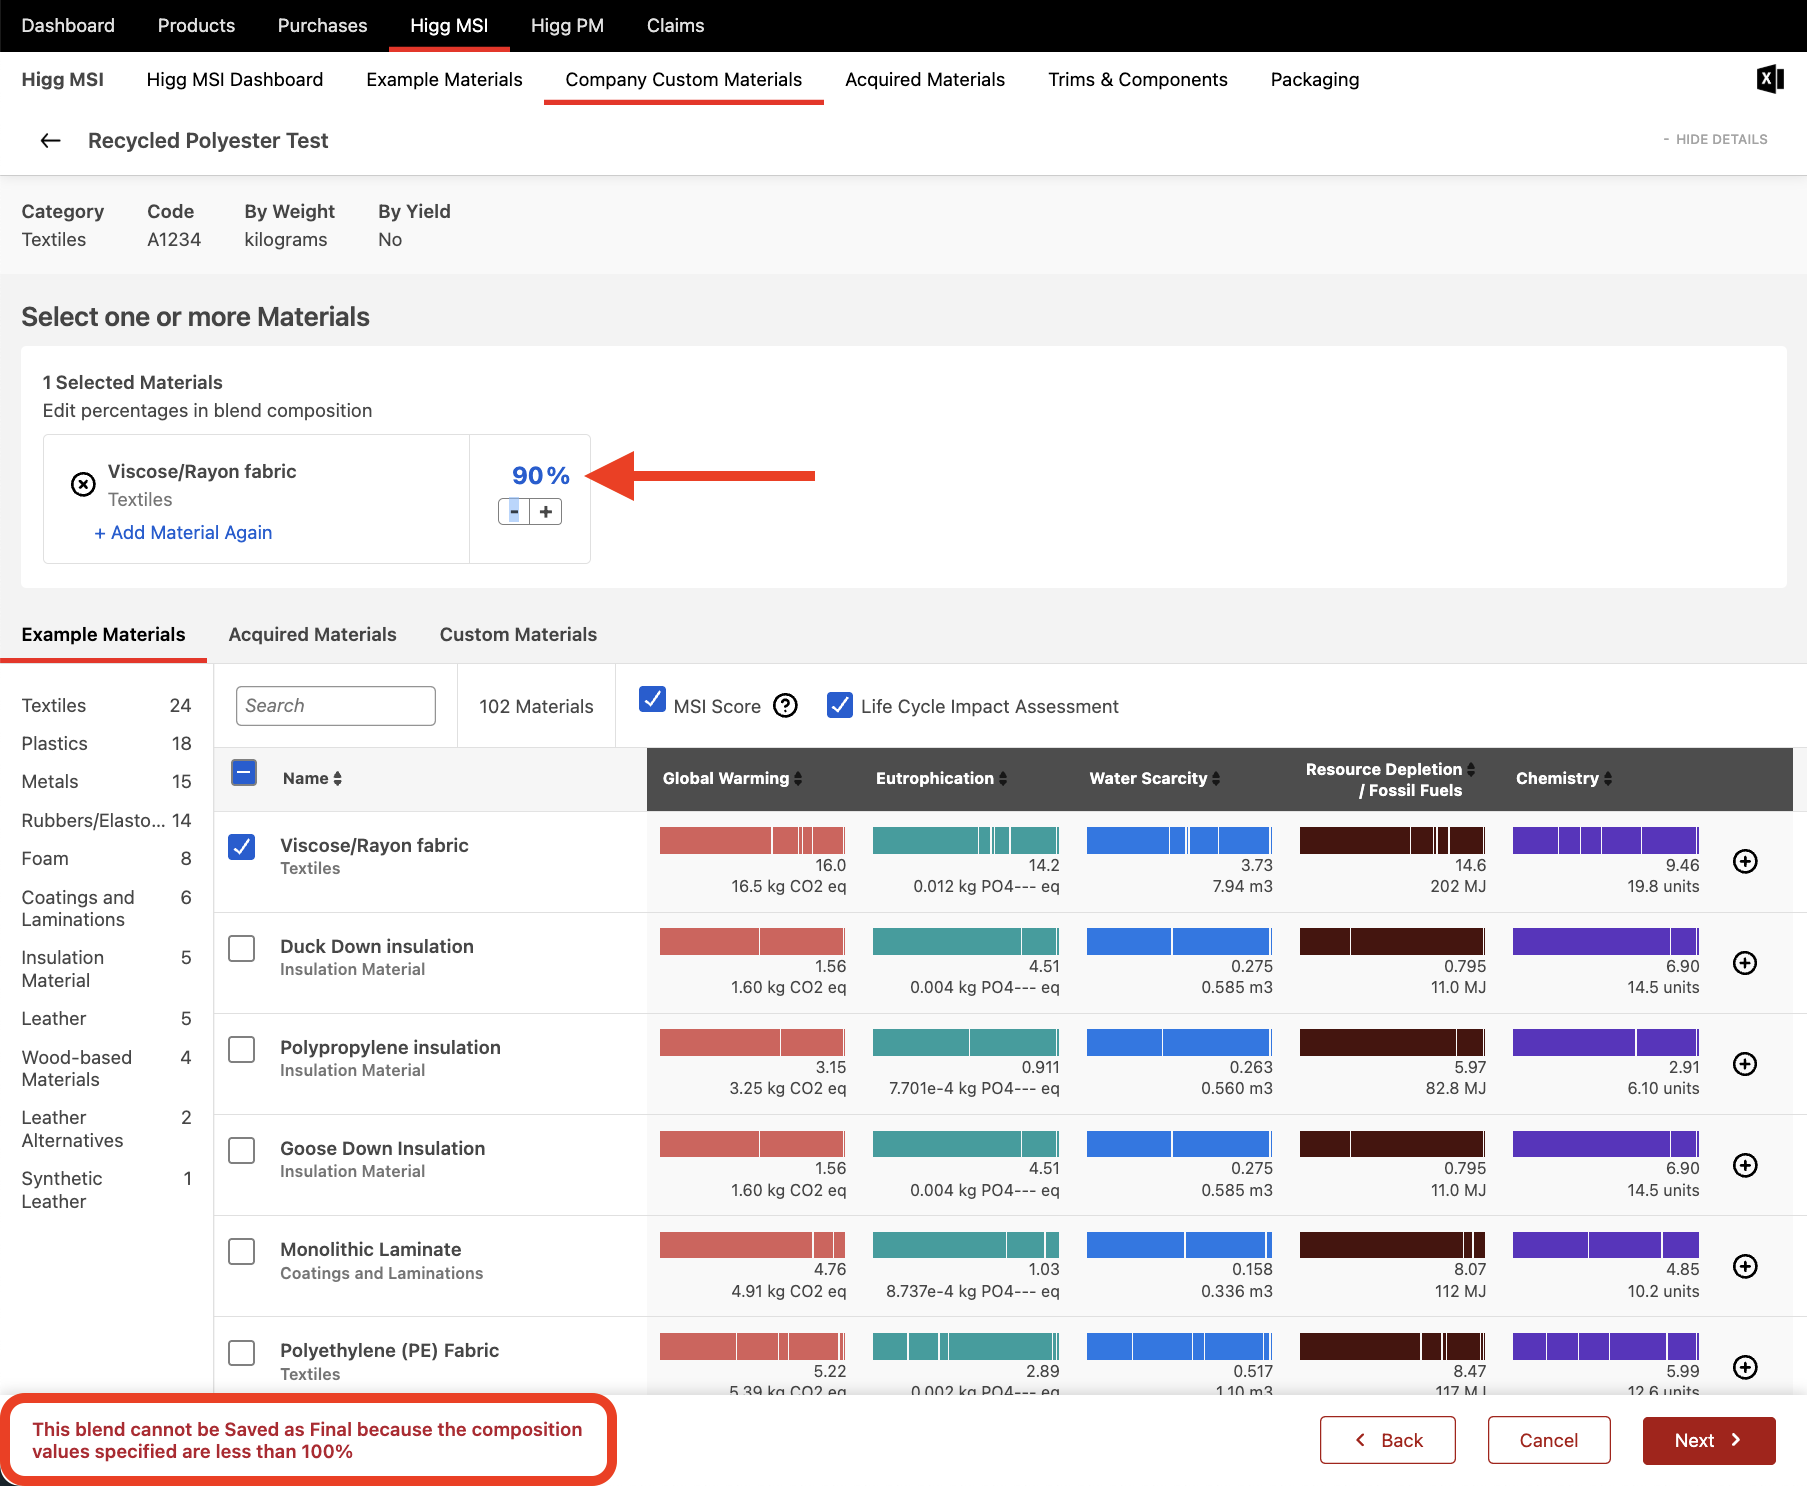Viewport: 1807px width, 1486px height.
Task: Filter by Foam category
Action: coord(106,858)
